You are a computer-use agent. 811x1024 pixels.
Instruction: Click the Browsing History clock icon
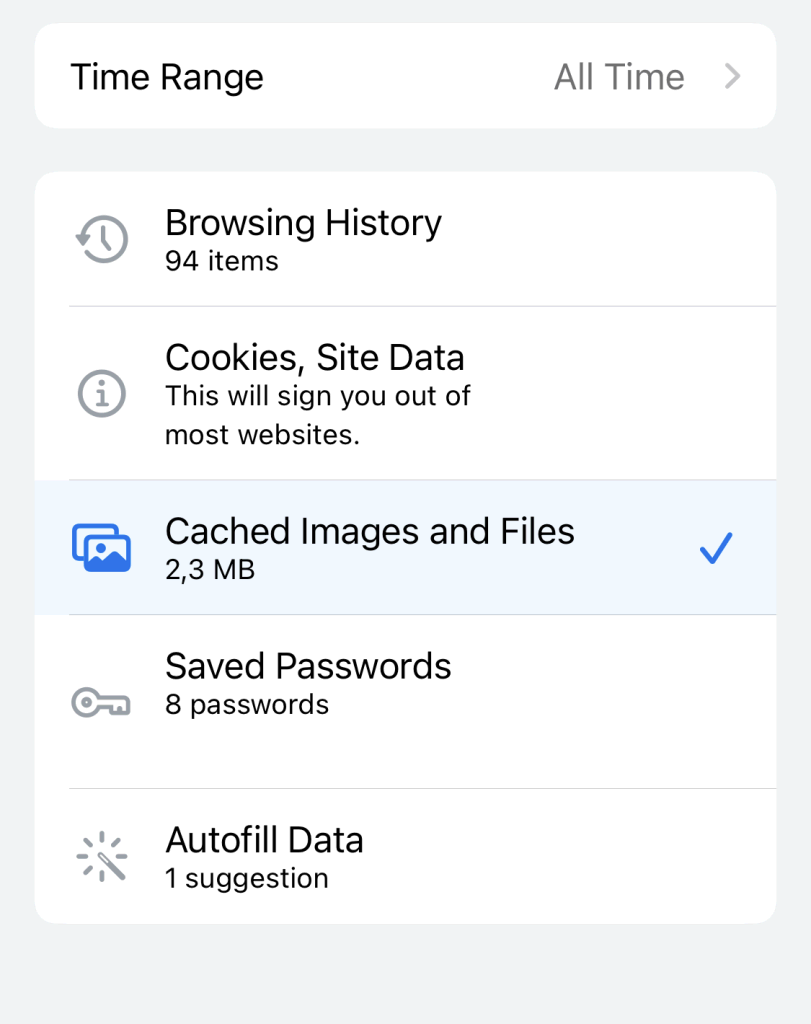(102, 240)
